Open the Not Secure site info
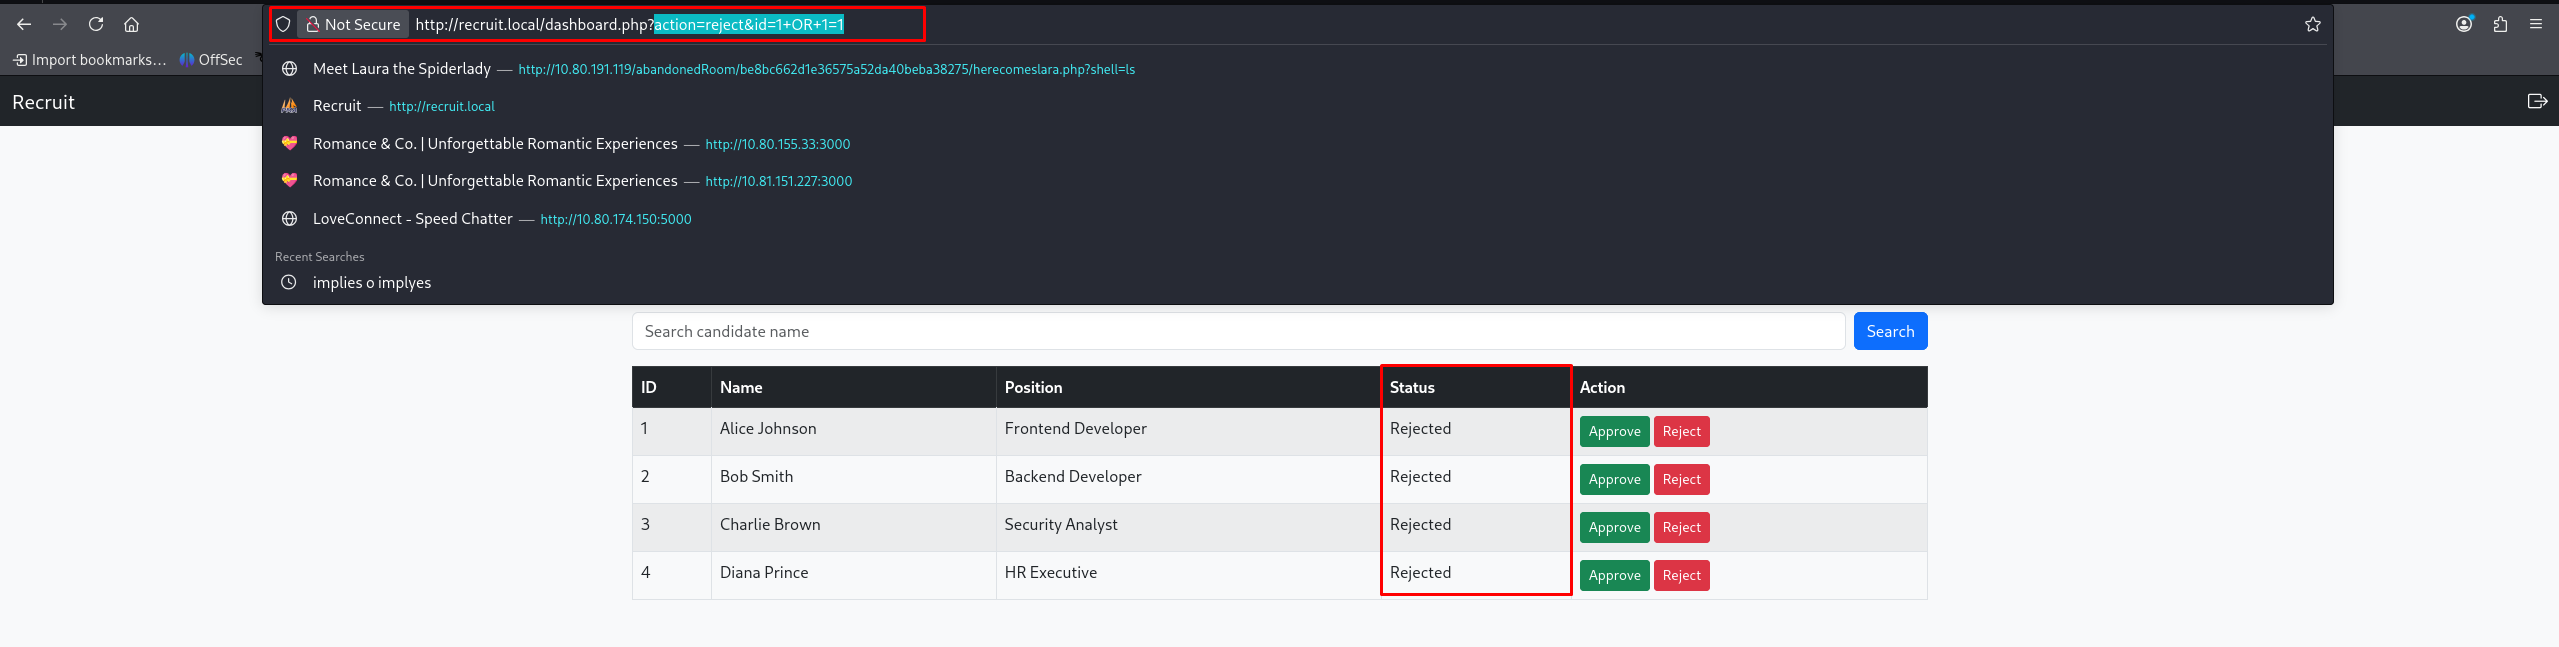Viewport: 2559px width, 647px height. 353,24
